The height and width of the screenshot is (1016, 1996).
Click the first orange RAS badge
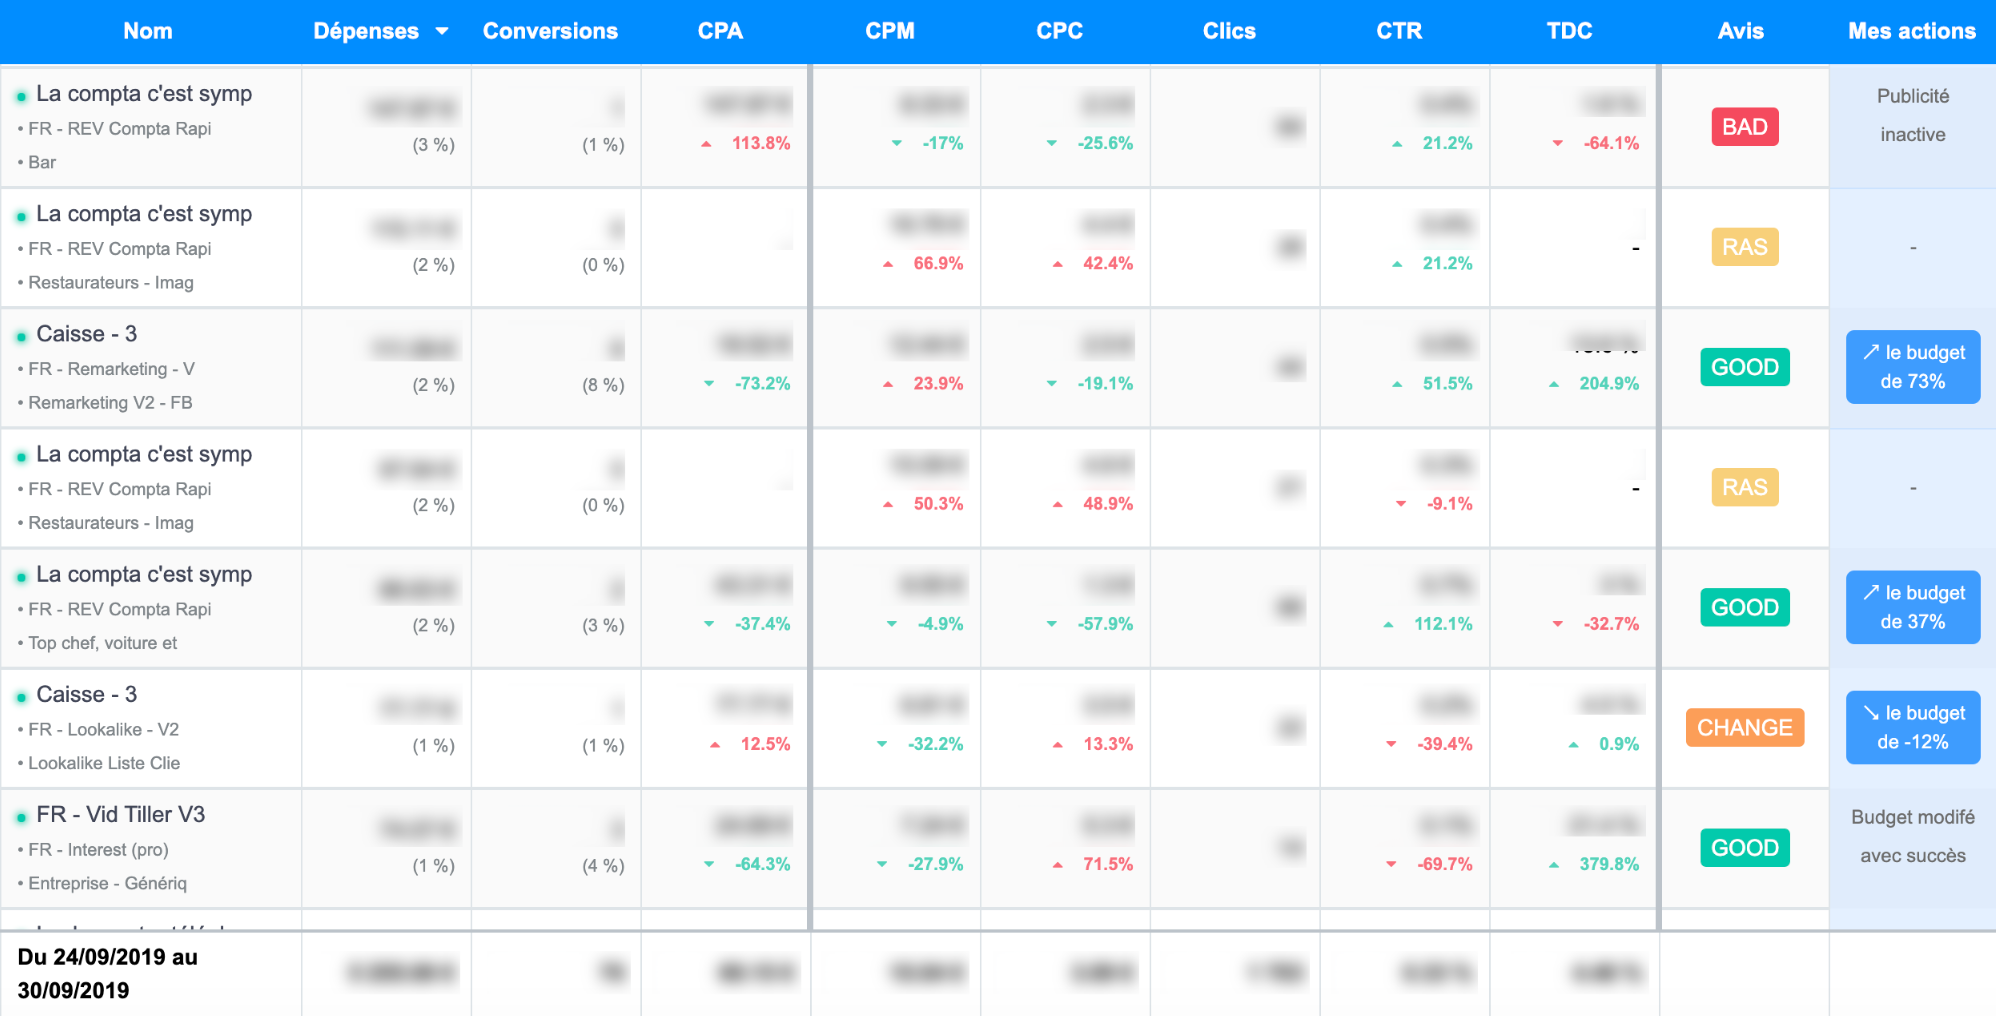pyautogui.click(x=1744, y=247)
